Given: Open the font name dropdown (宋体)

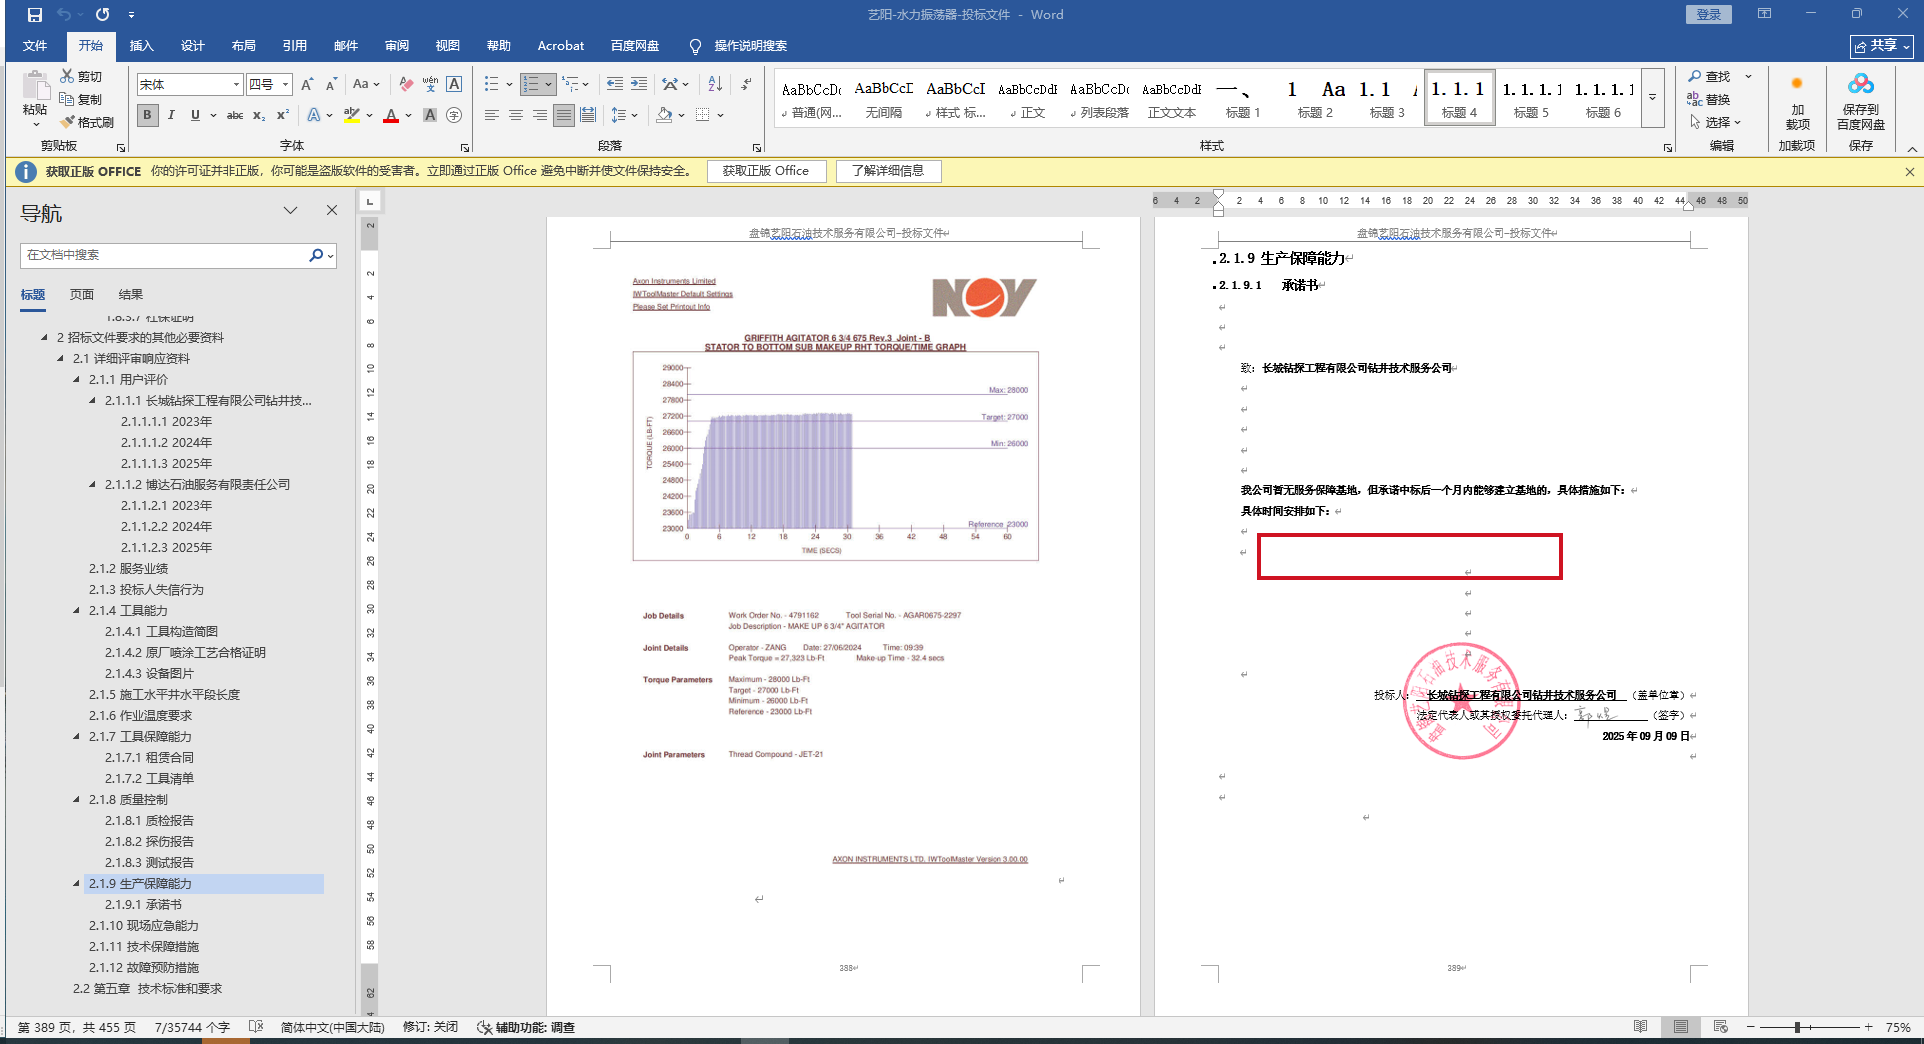Looking at the screenshot, I should click(x=236, y=85).
